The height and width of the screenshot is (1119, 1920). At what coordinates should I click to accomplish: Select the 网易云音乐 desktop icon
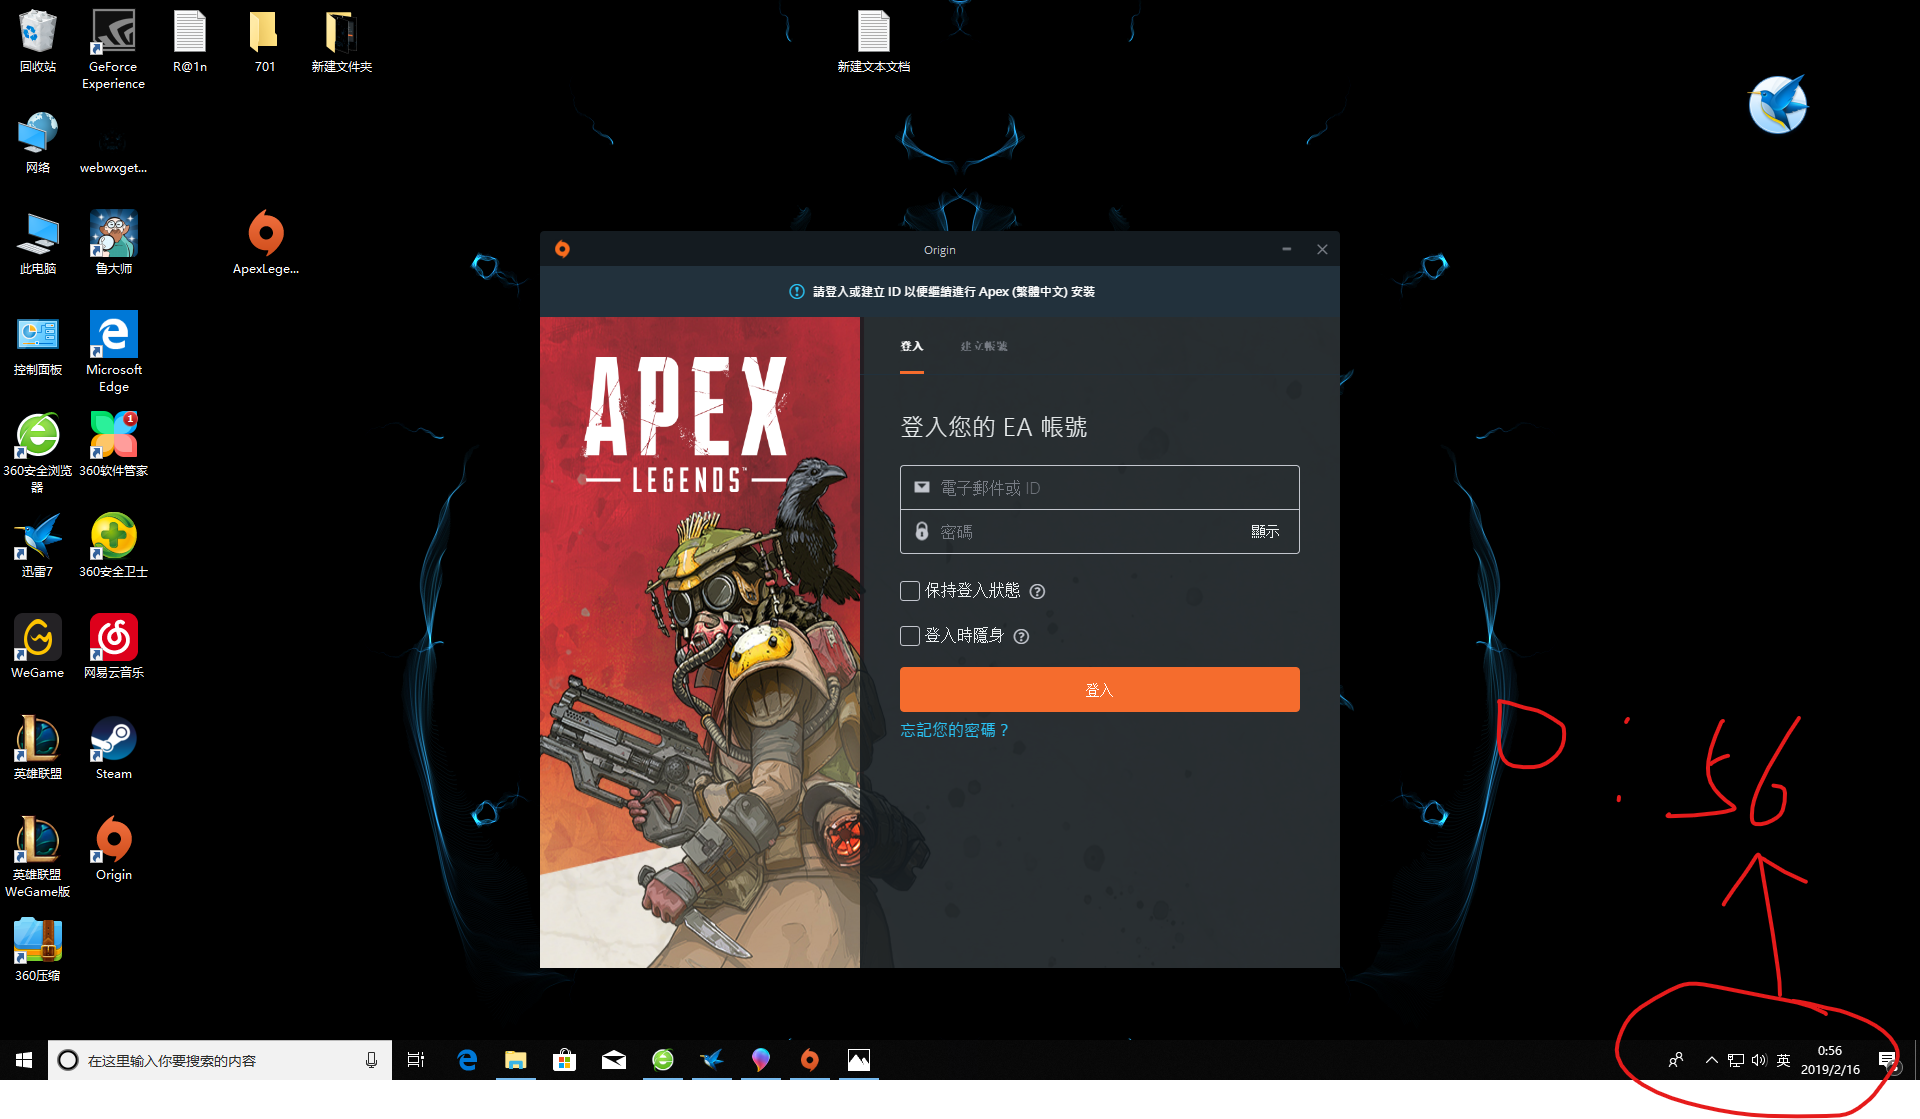pyautogui.click(x=113, y=648)
